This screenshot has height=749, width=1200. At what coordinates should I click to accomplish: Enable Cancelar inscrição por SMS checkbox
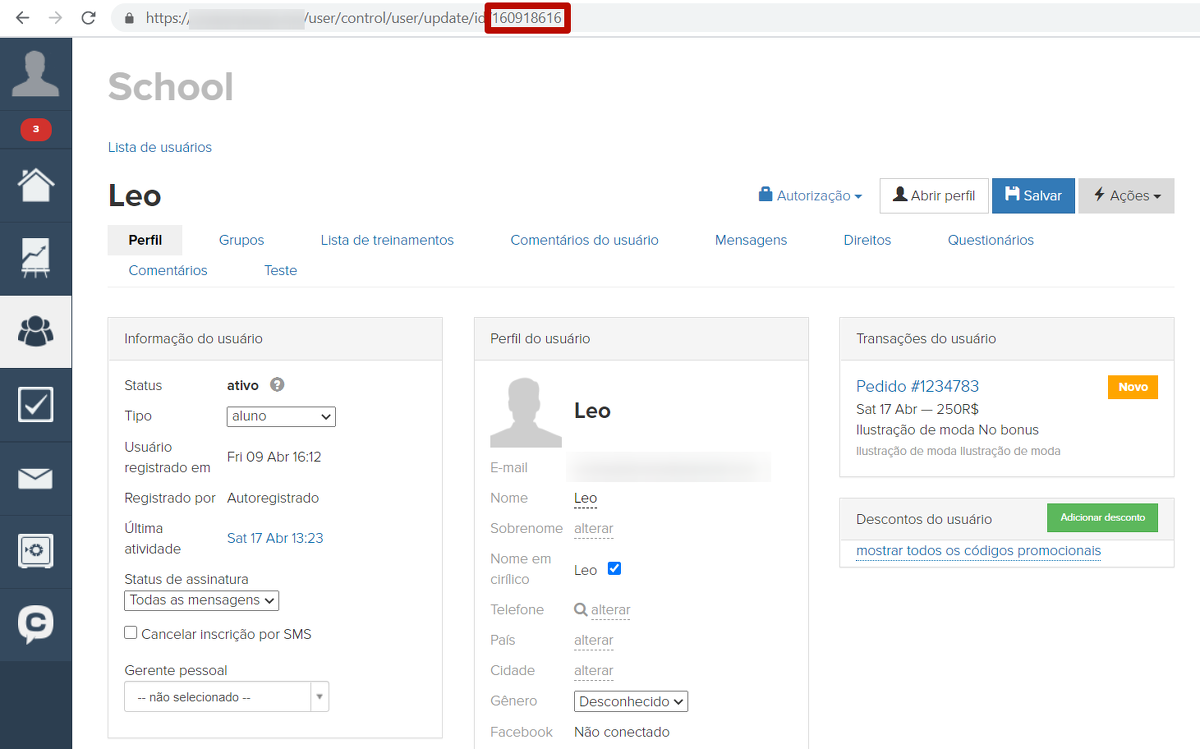131,633
